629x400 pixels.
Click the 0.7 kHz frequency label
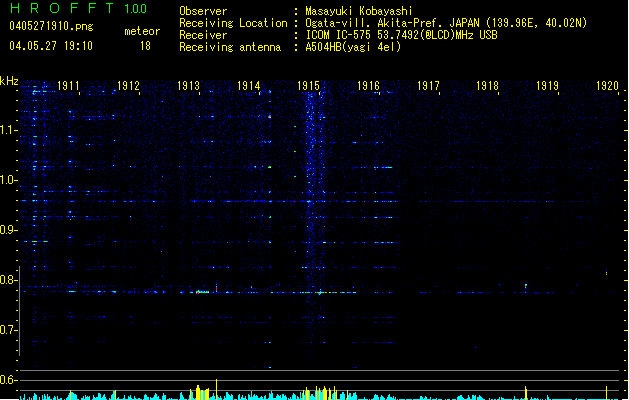[x=9, y=330]
